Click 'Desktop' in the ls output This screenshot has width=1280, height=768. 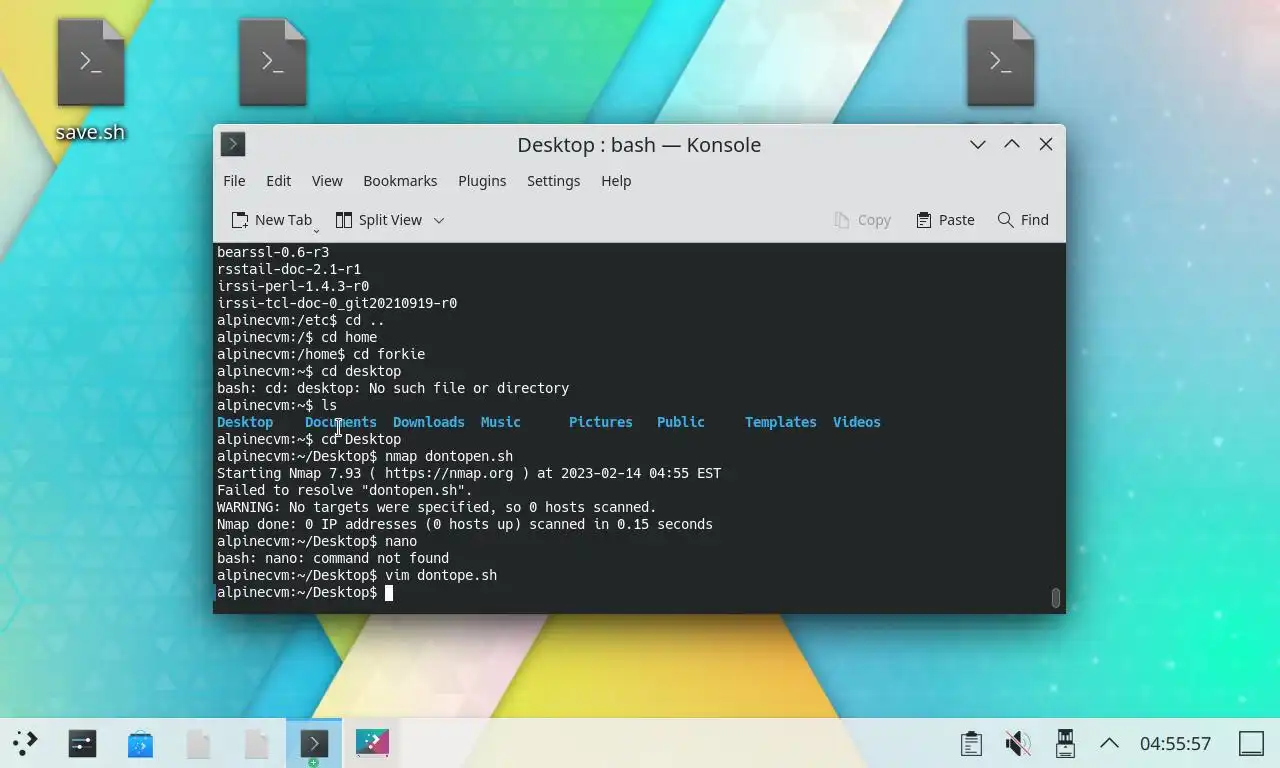(245, 422)
